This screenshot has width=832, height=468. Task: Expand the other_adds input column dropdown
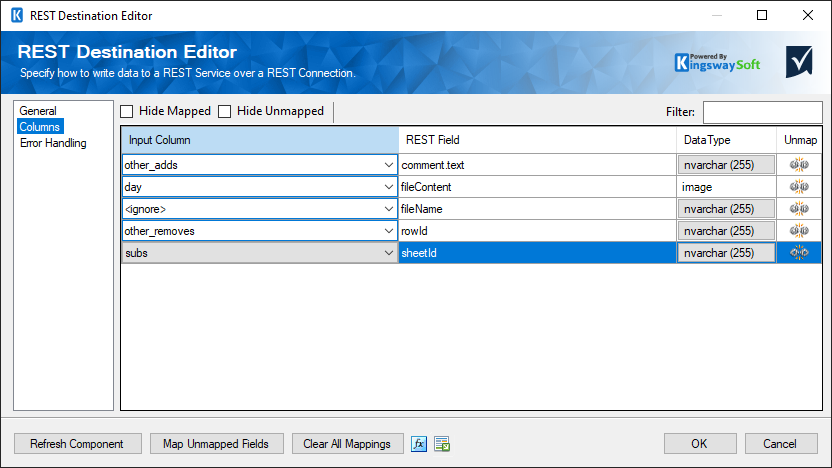point(388,165)
